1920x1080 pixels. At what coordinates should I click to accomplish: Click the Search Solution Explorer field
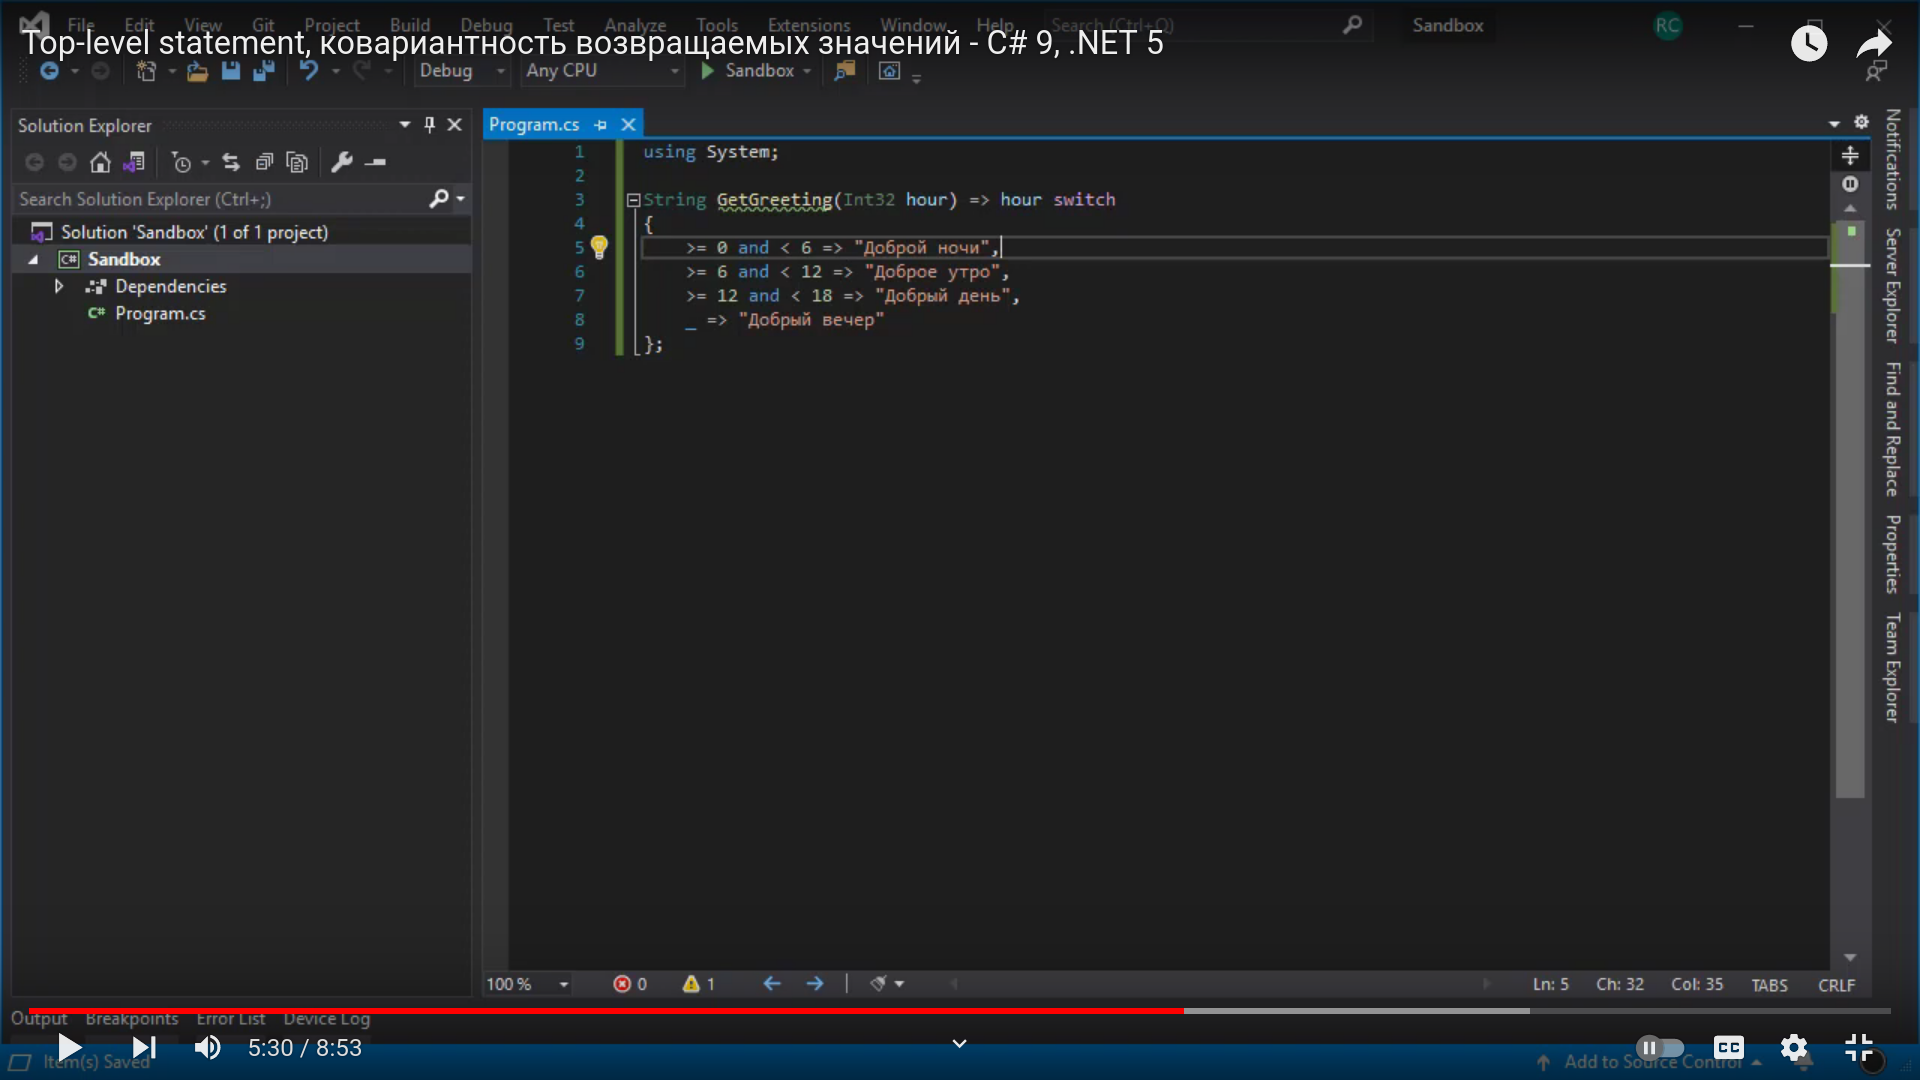(220, 199)
